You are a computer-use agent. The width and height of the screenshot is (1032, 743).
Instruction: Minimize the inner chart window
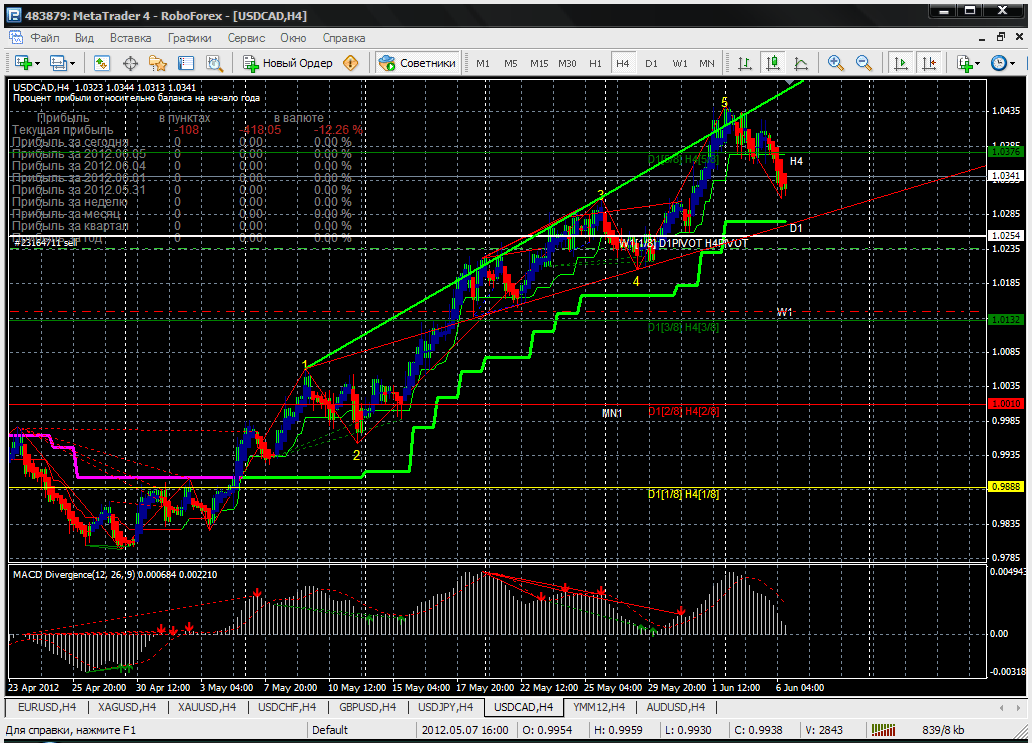983,38
